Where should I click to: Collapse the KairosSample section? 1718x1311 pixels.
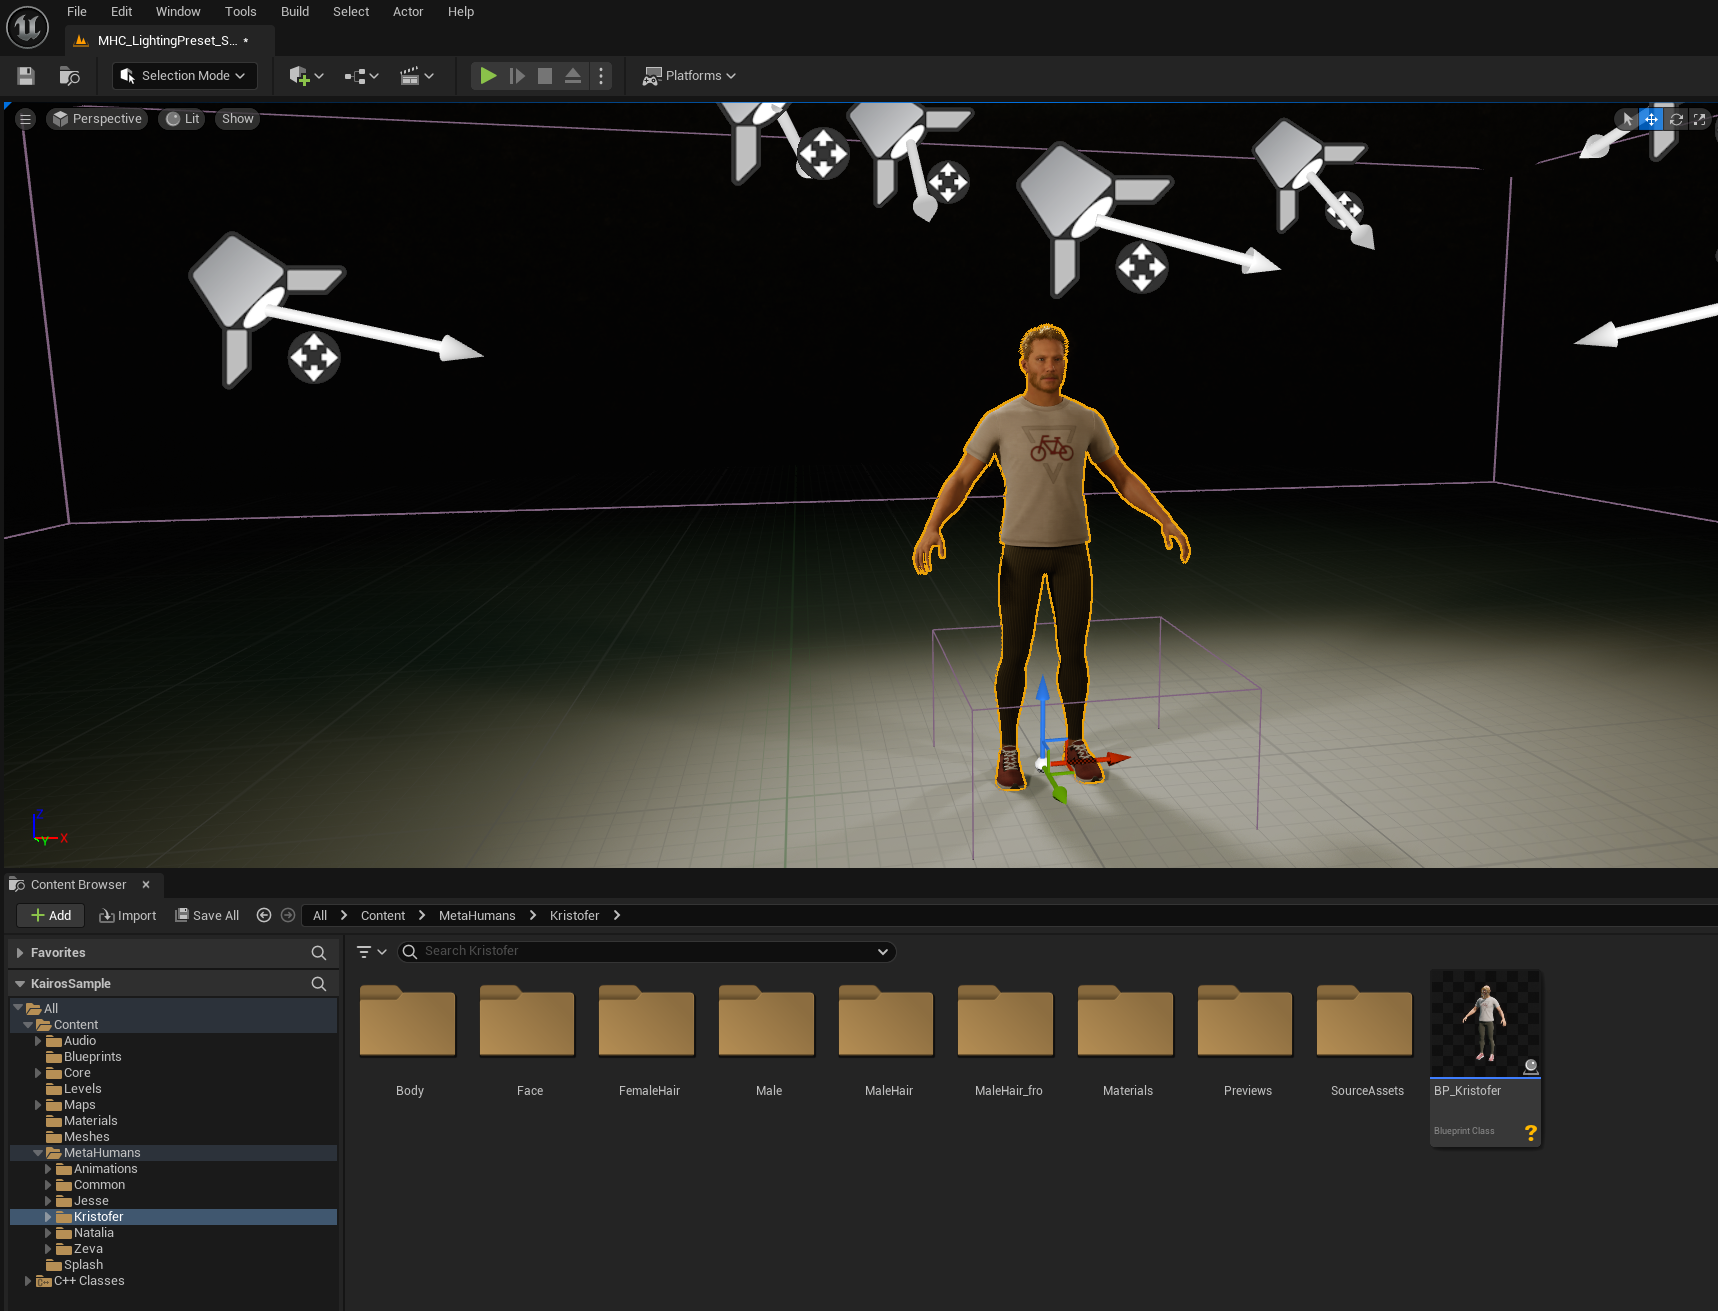(20, 984)
